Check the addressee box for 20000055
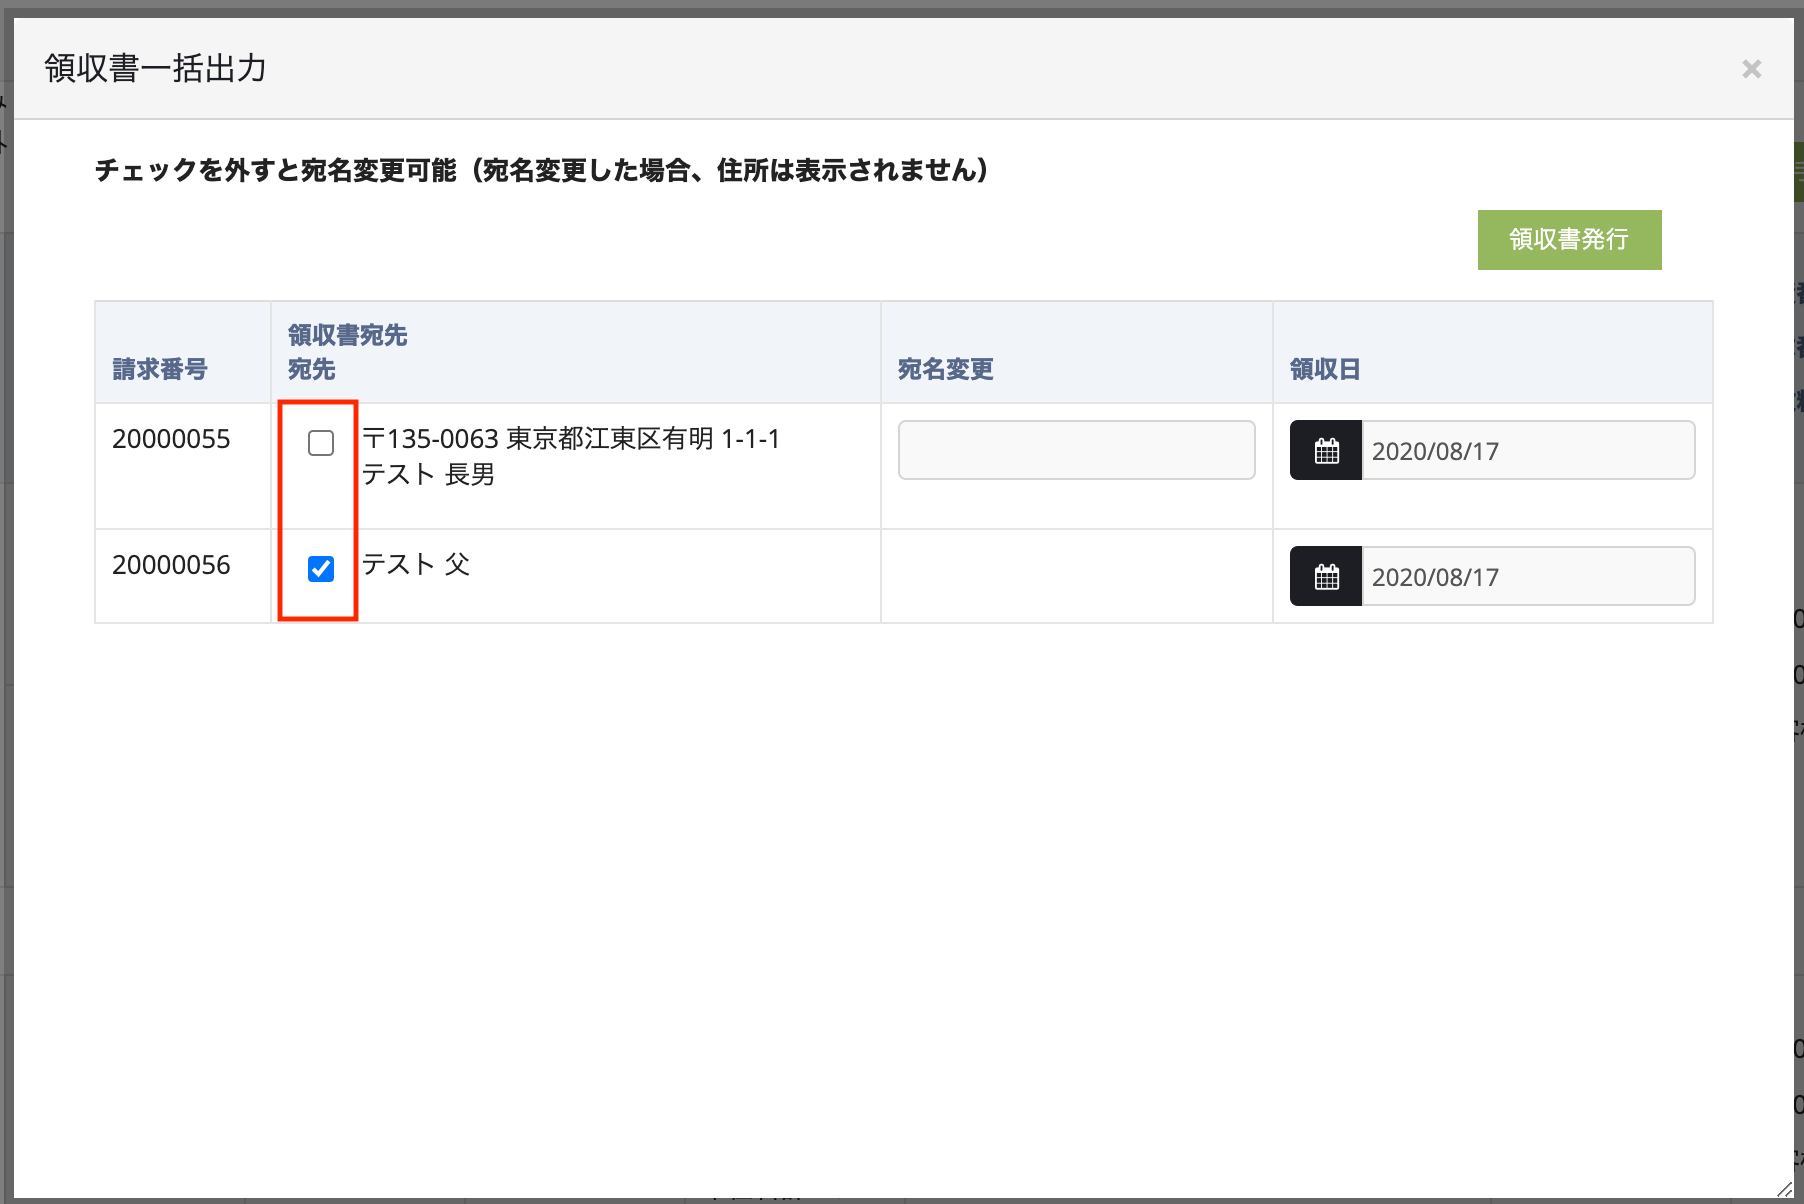 (x=321, y=443)
